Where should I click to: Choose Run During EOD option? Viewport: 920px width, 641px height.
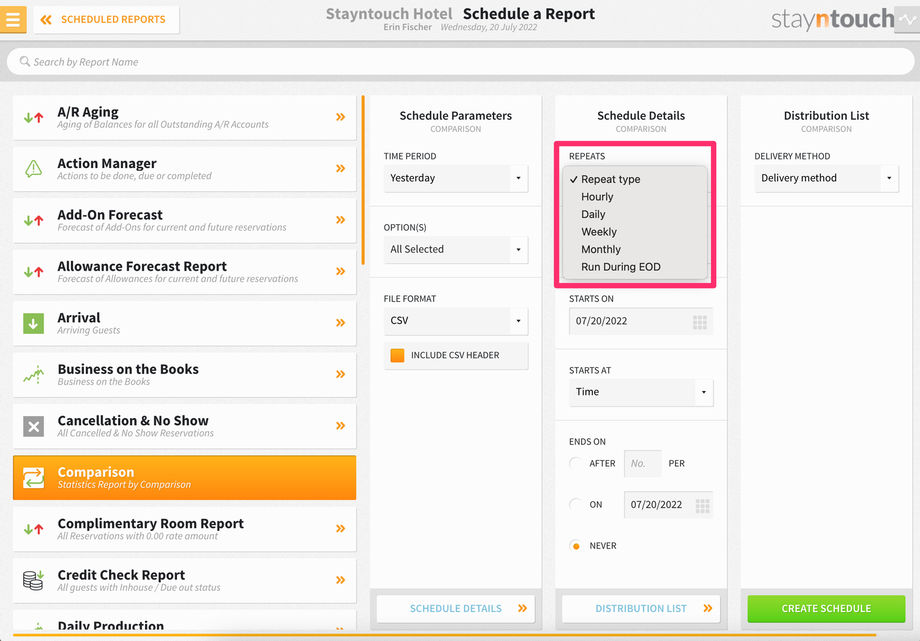(621, 267)
